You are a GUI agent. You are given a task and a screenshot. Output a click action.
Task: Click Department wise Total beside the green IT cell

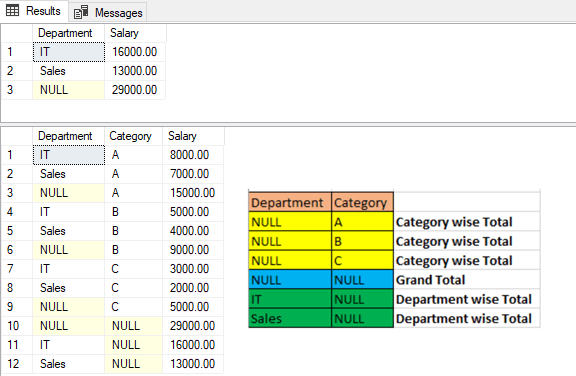click(464, 300)
